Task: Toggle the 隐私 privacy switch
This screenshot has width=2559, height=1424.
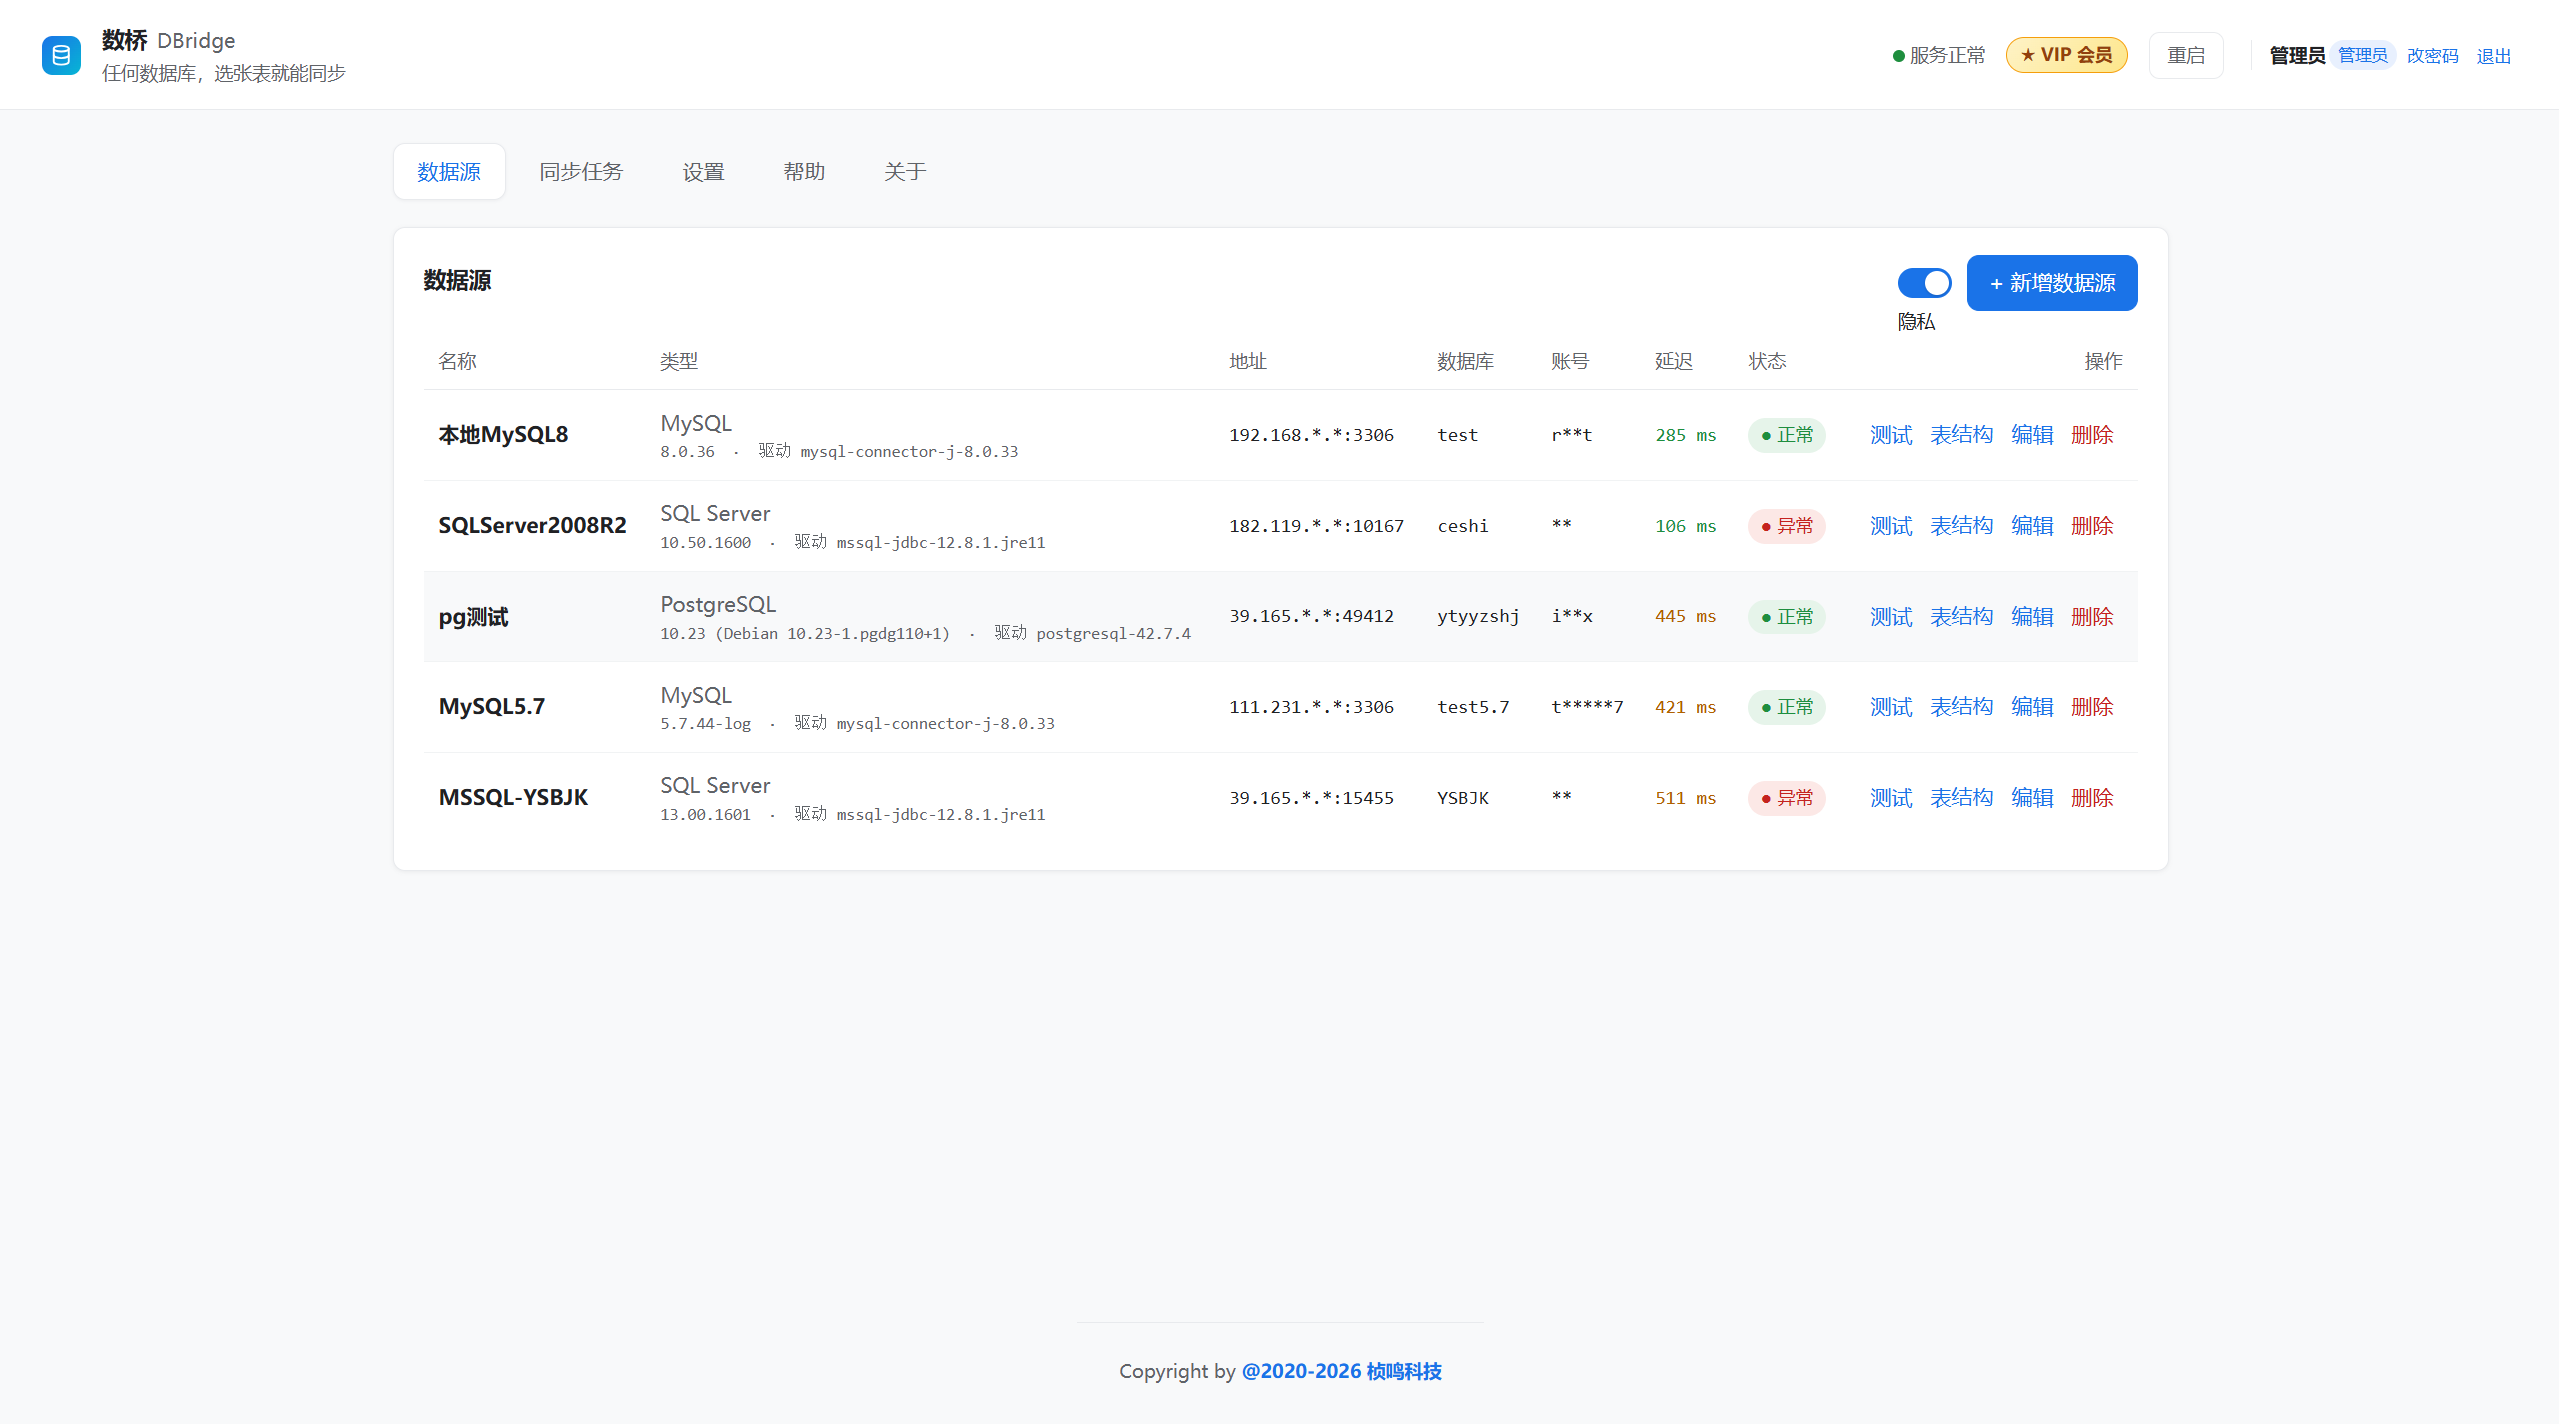Action: 1924,283
